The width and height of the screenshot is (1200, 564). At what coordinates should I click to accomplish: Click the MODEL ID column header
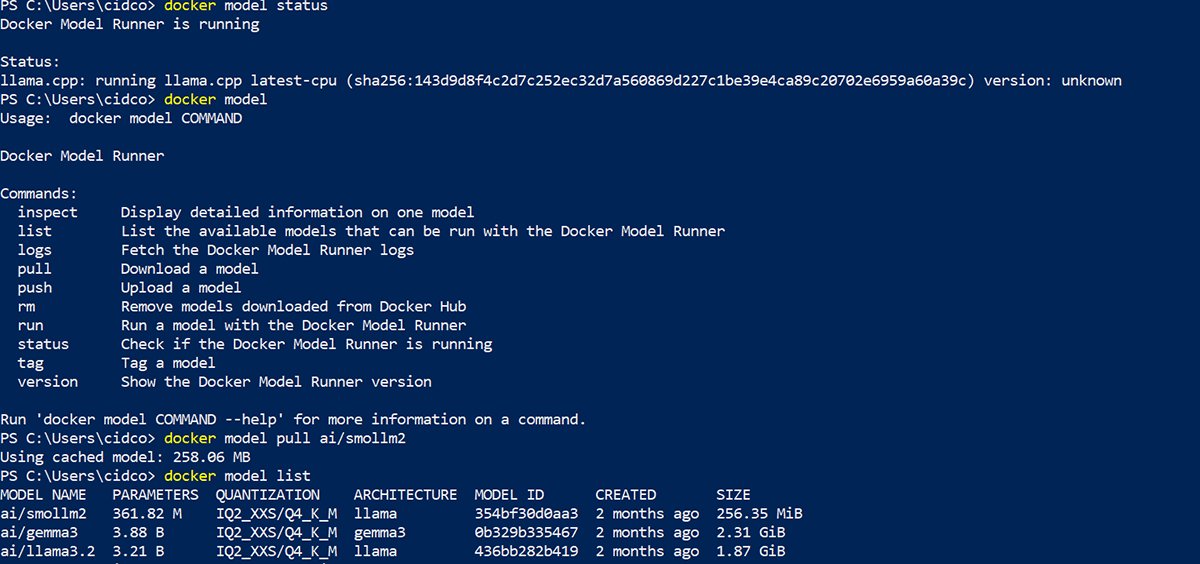pyautogui.click(x=509, y=494)
